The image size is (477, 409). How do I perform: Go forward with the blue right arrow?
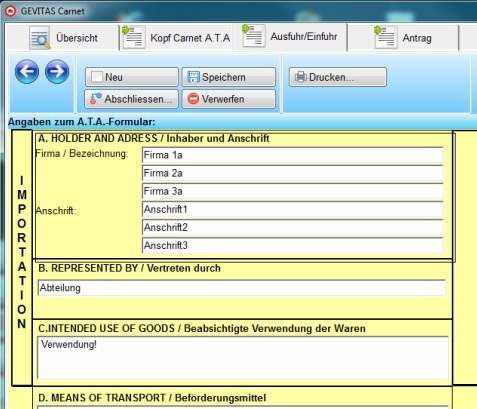coord(57,71)
